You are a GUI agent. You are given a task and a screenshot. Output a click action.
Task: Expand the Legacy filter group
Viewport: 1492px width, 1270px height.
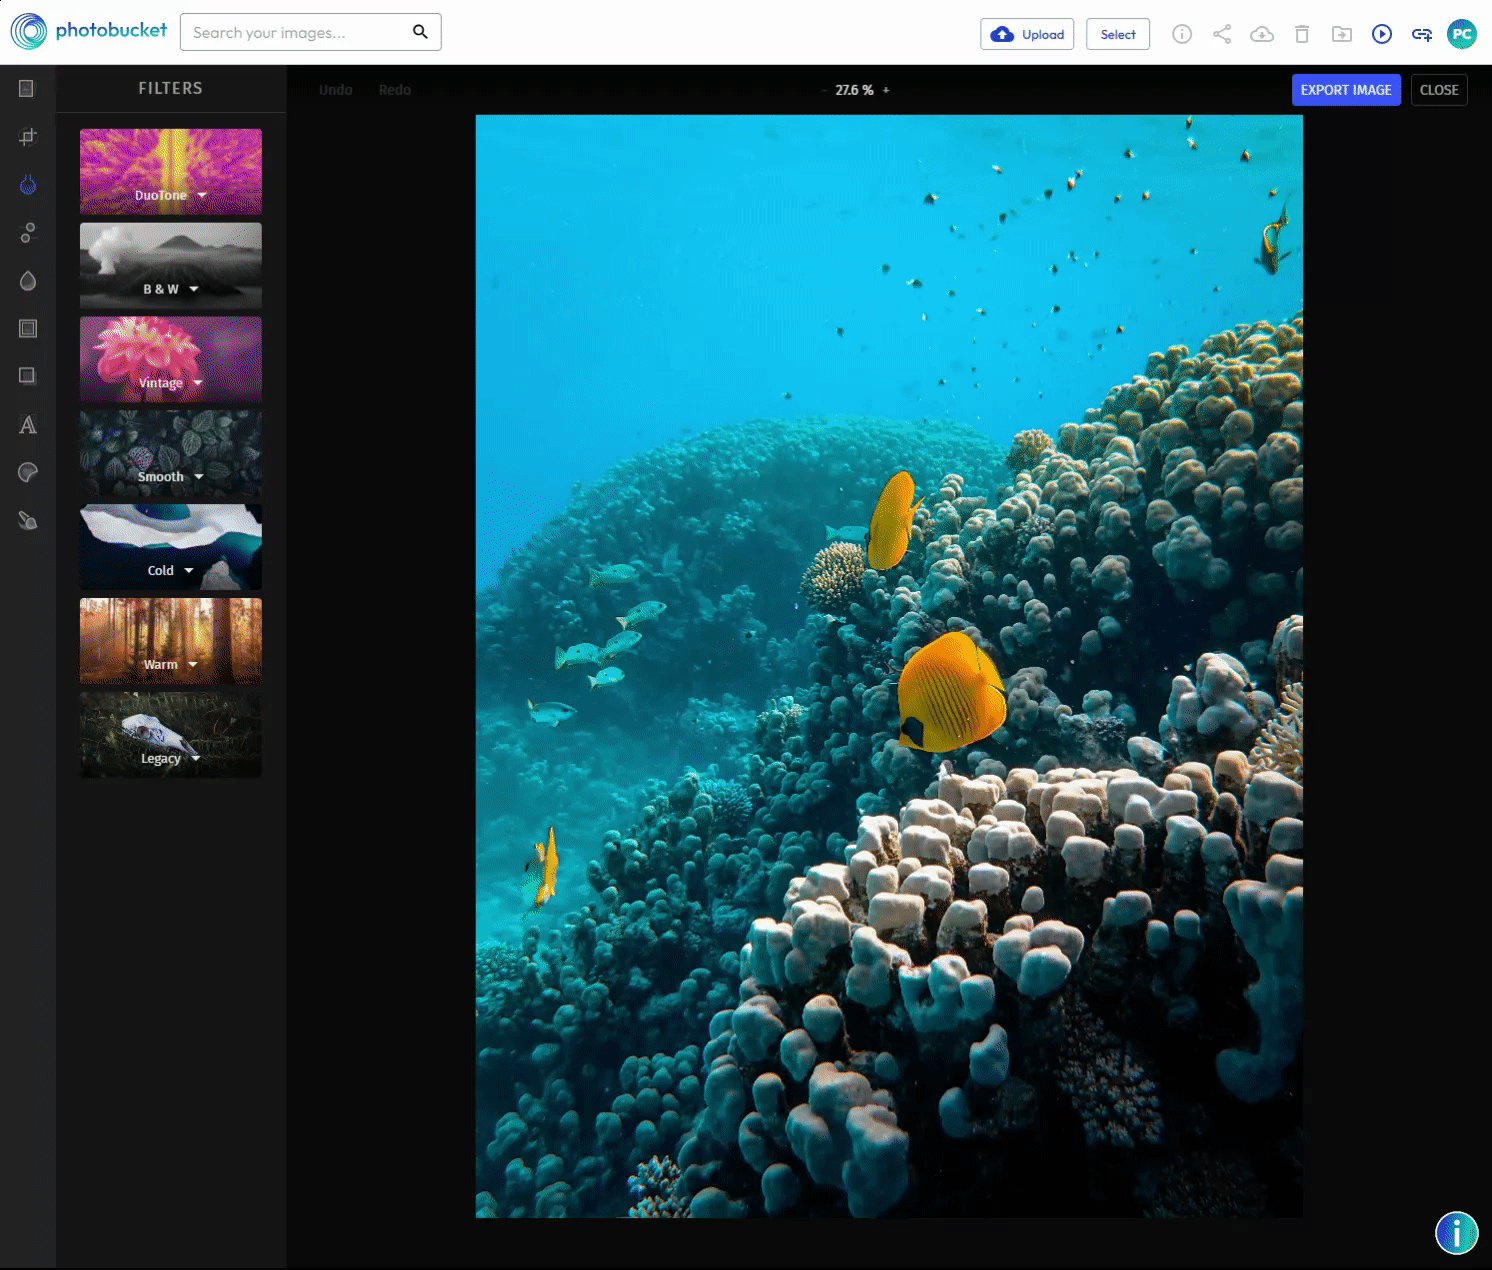tap(171, 735)
